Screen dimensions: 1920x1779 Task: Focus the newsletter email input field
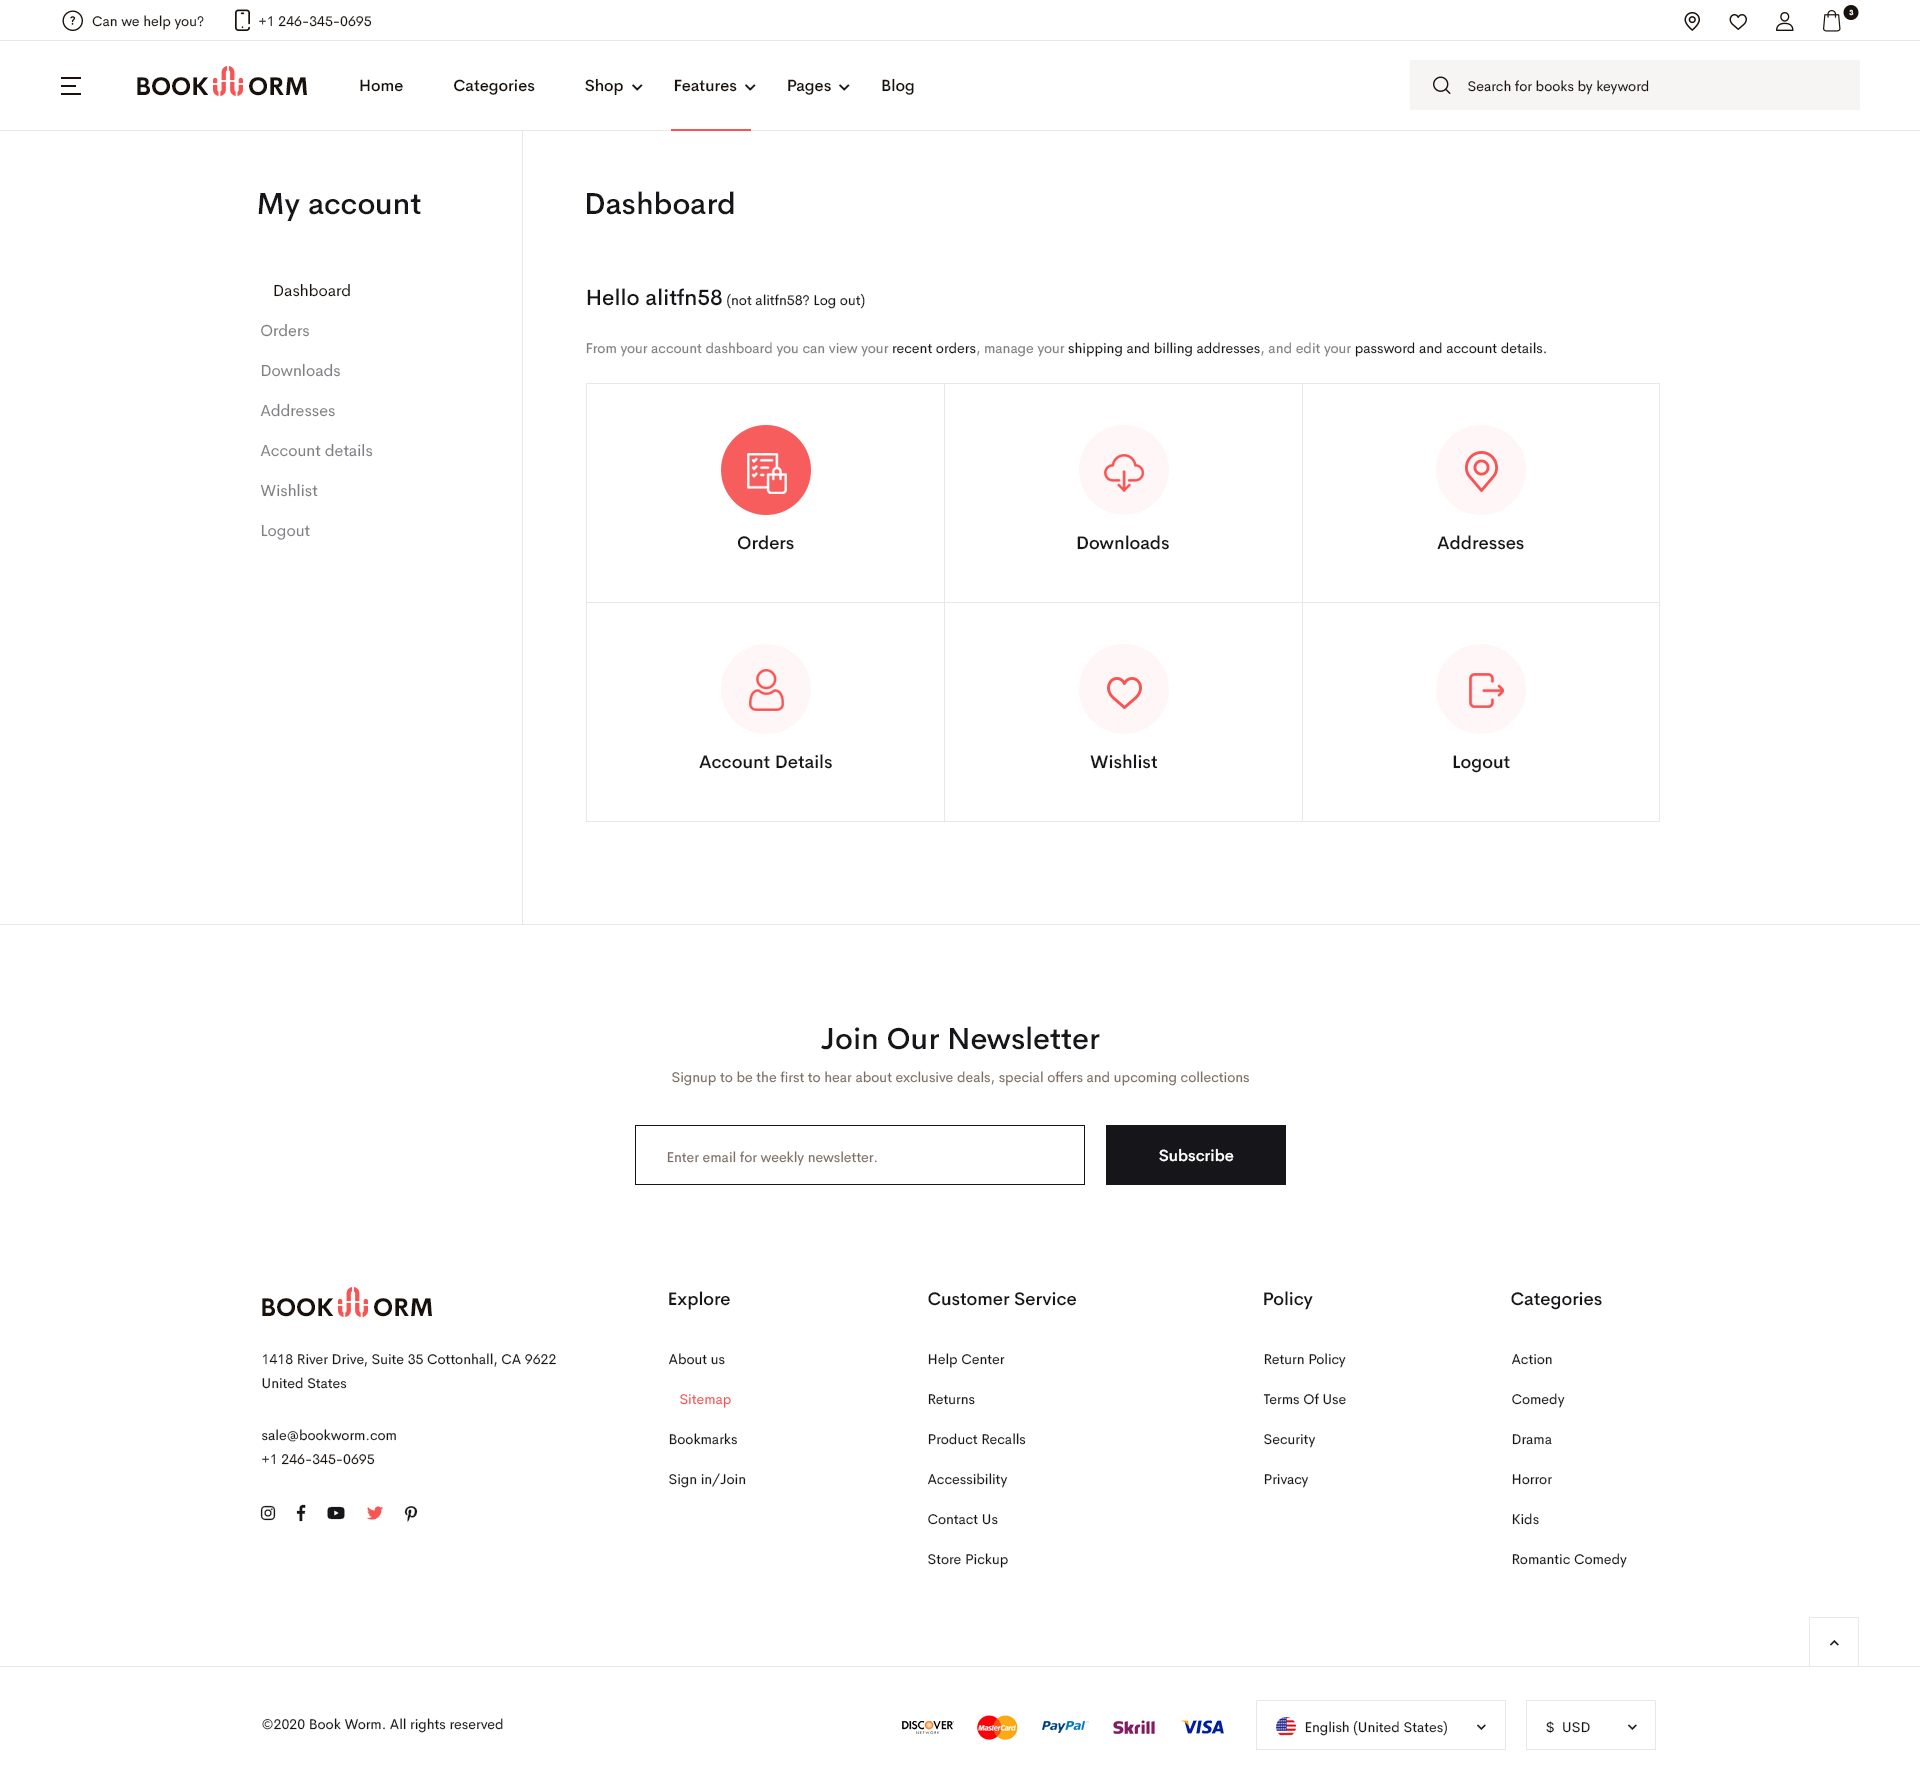[860, 1156]
